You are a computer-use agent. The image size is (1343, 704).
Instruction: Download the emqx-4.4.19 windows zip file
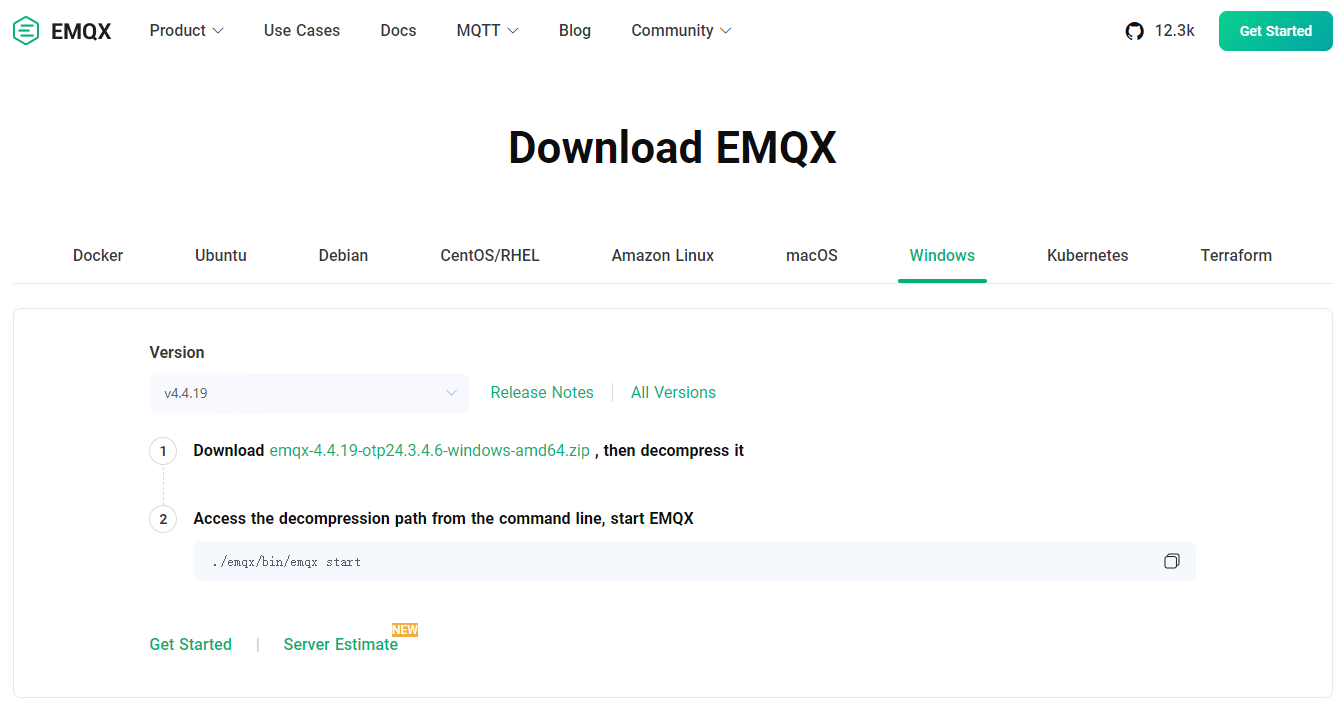coord(429,451)
